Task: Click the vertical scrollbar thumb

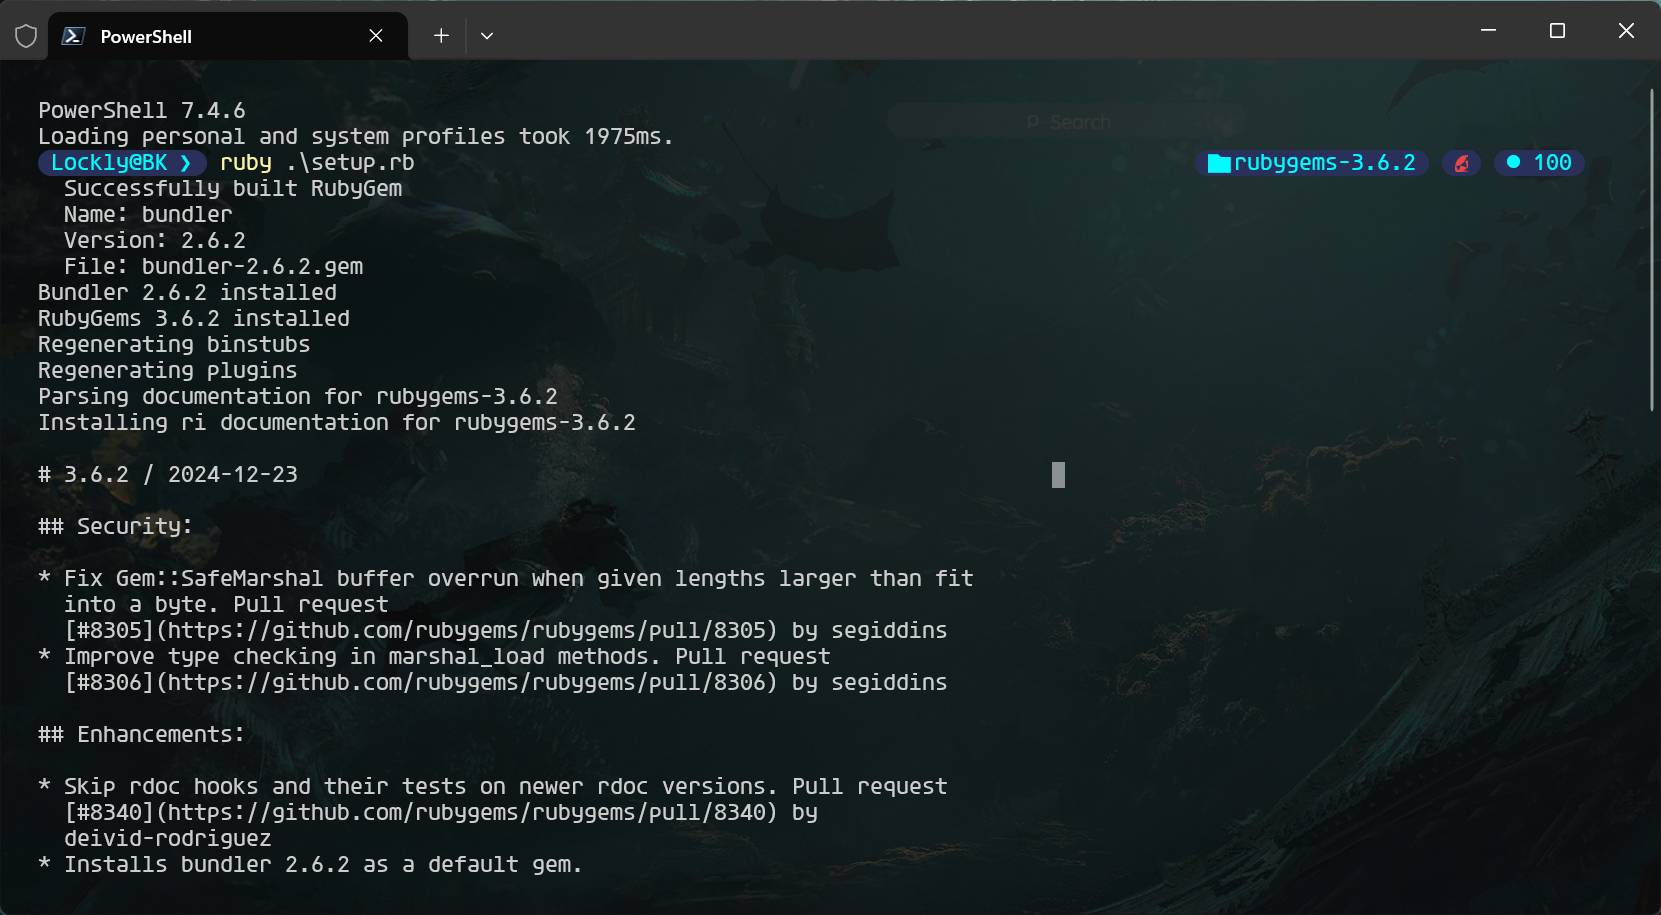Action: coord(1652,250)
